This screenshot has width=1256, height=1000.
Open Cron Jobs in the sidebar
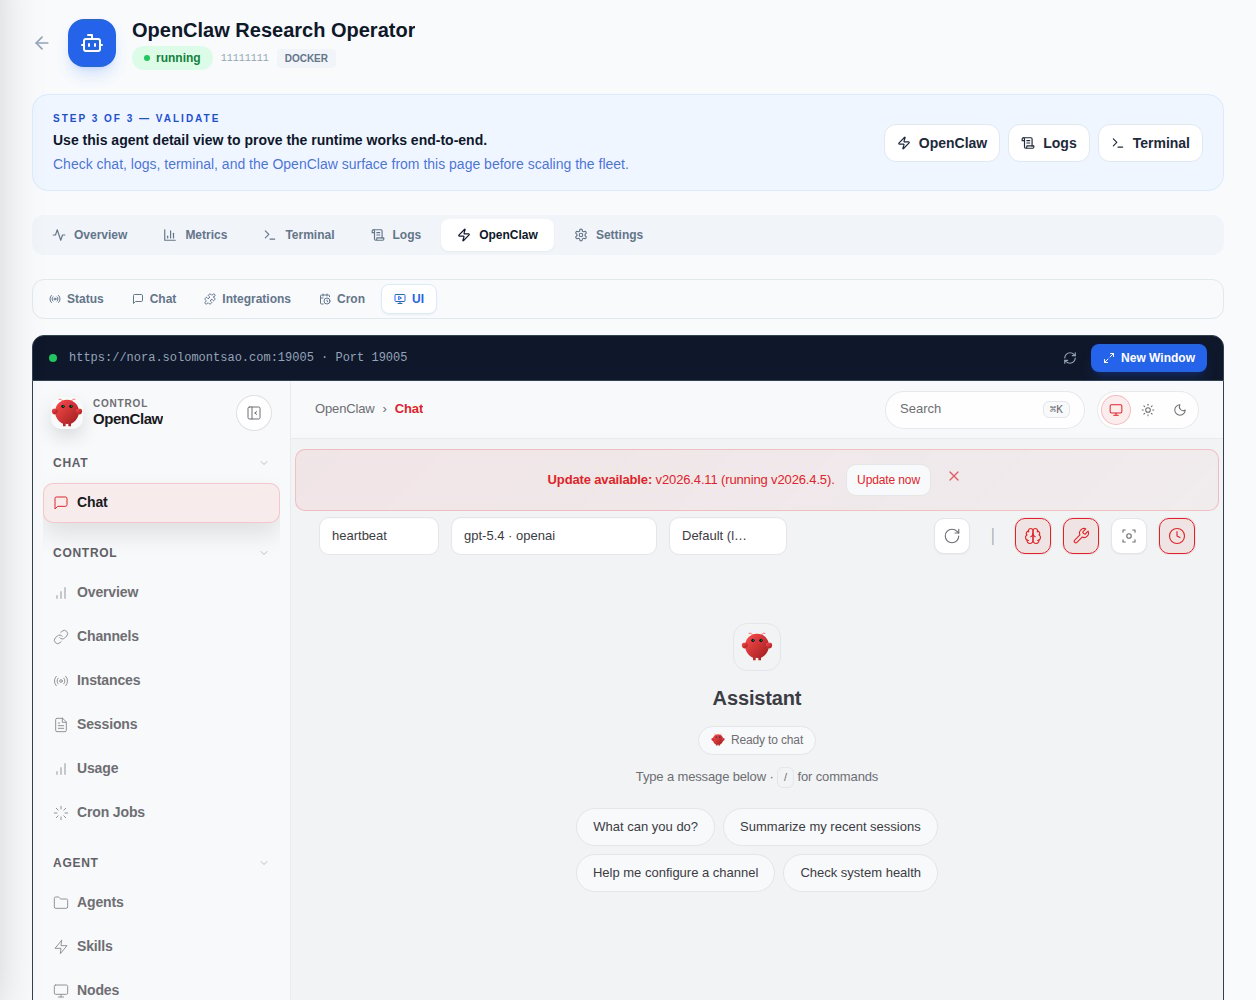pyautogui.click(x=161, y=813)
